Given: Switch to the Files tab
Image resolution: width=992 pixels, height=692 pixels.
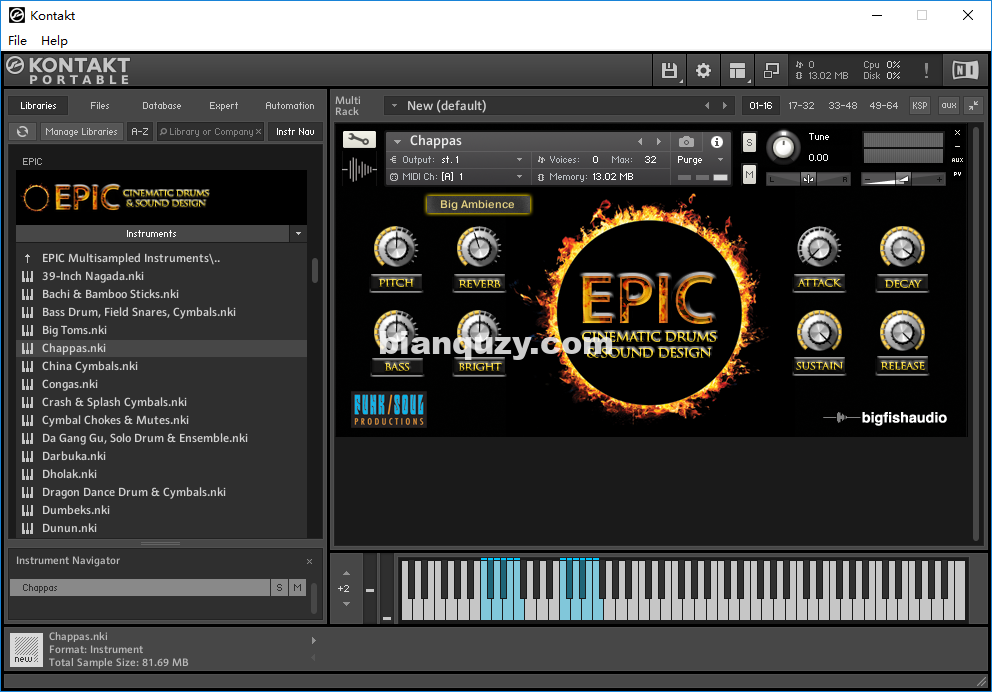Looking at the screenshot, I should (99, 106).
